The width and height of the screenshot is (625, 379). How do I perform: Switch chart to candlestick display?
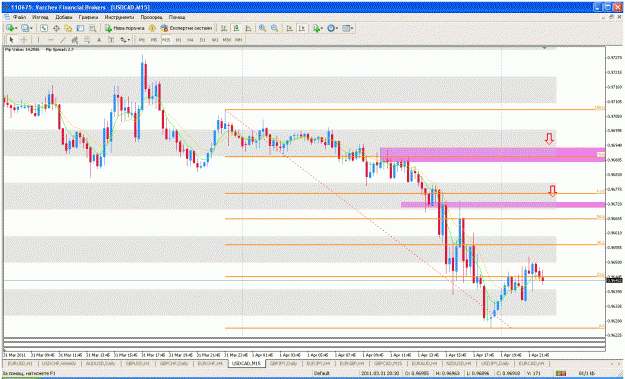coord(236,28)
